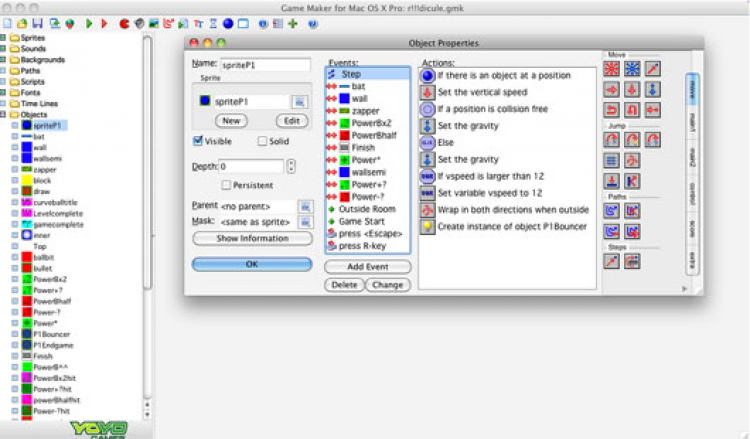Open the Mask sprite chooser menu
Viewport: 750px width, 439px height.
[x=305, y=222]
